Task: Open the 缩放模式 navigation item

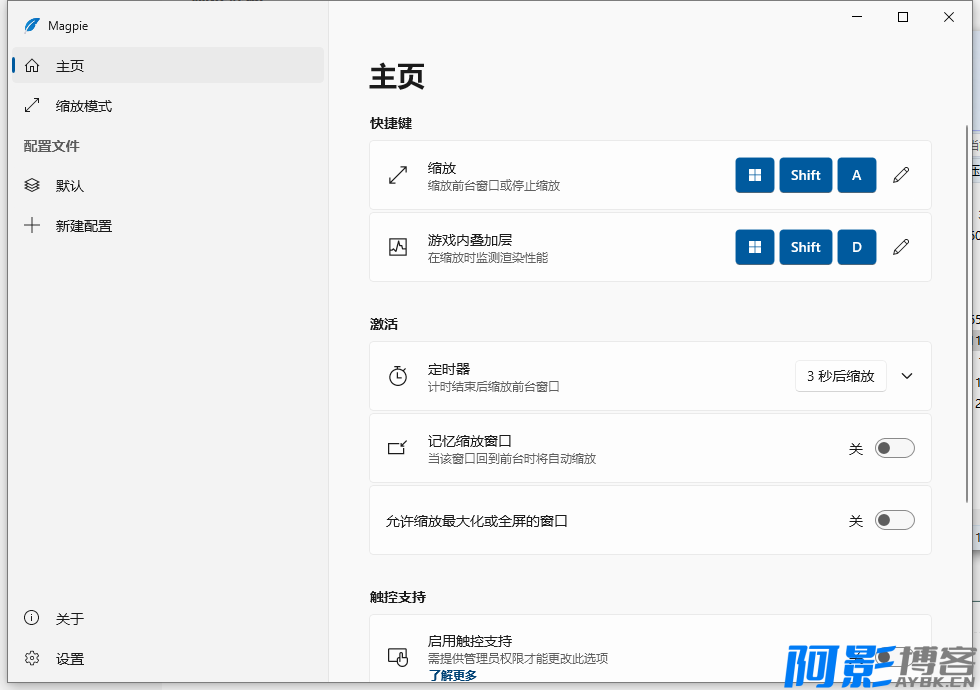Action: [x=168, y=106]
